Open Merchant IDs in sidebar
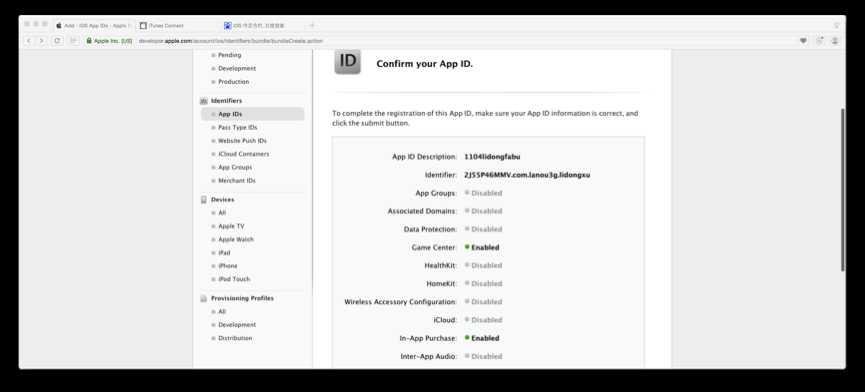This screenshot has width=865, height=392. click(237, 180)
